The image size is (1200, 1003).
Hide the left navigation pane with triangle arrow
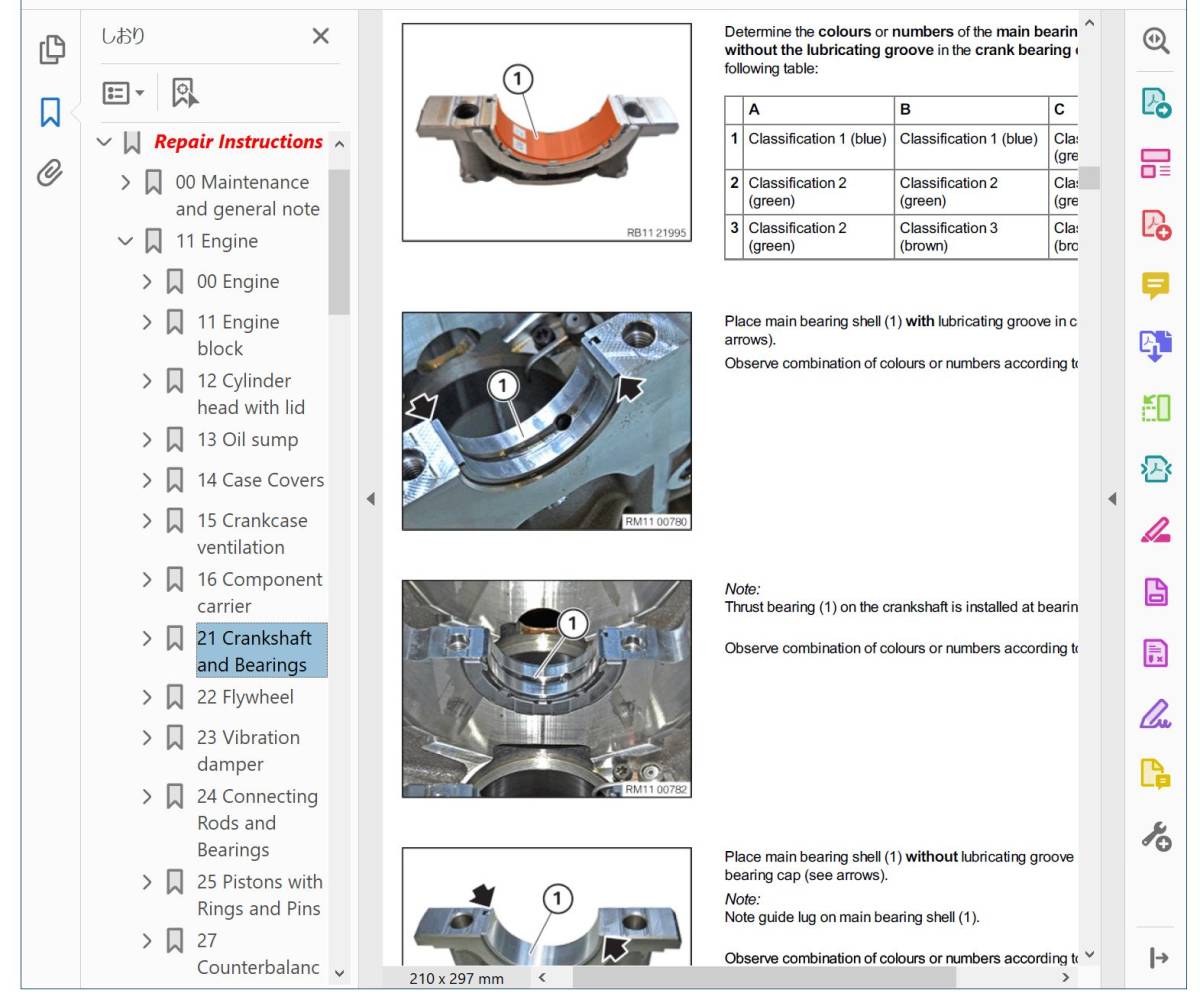(370, 498)
